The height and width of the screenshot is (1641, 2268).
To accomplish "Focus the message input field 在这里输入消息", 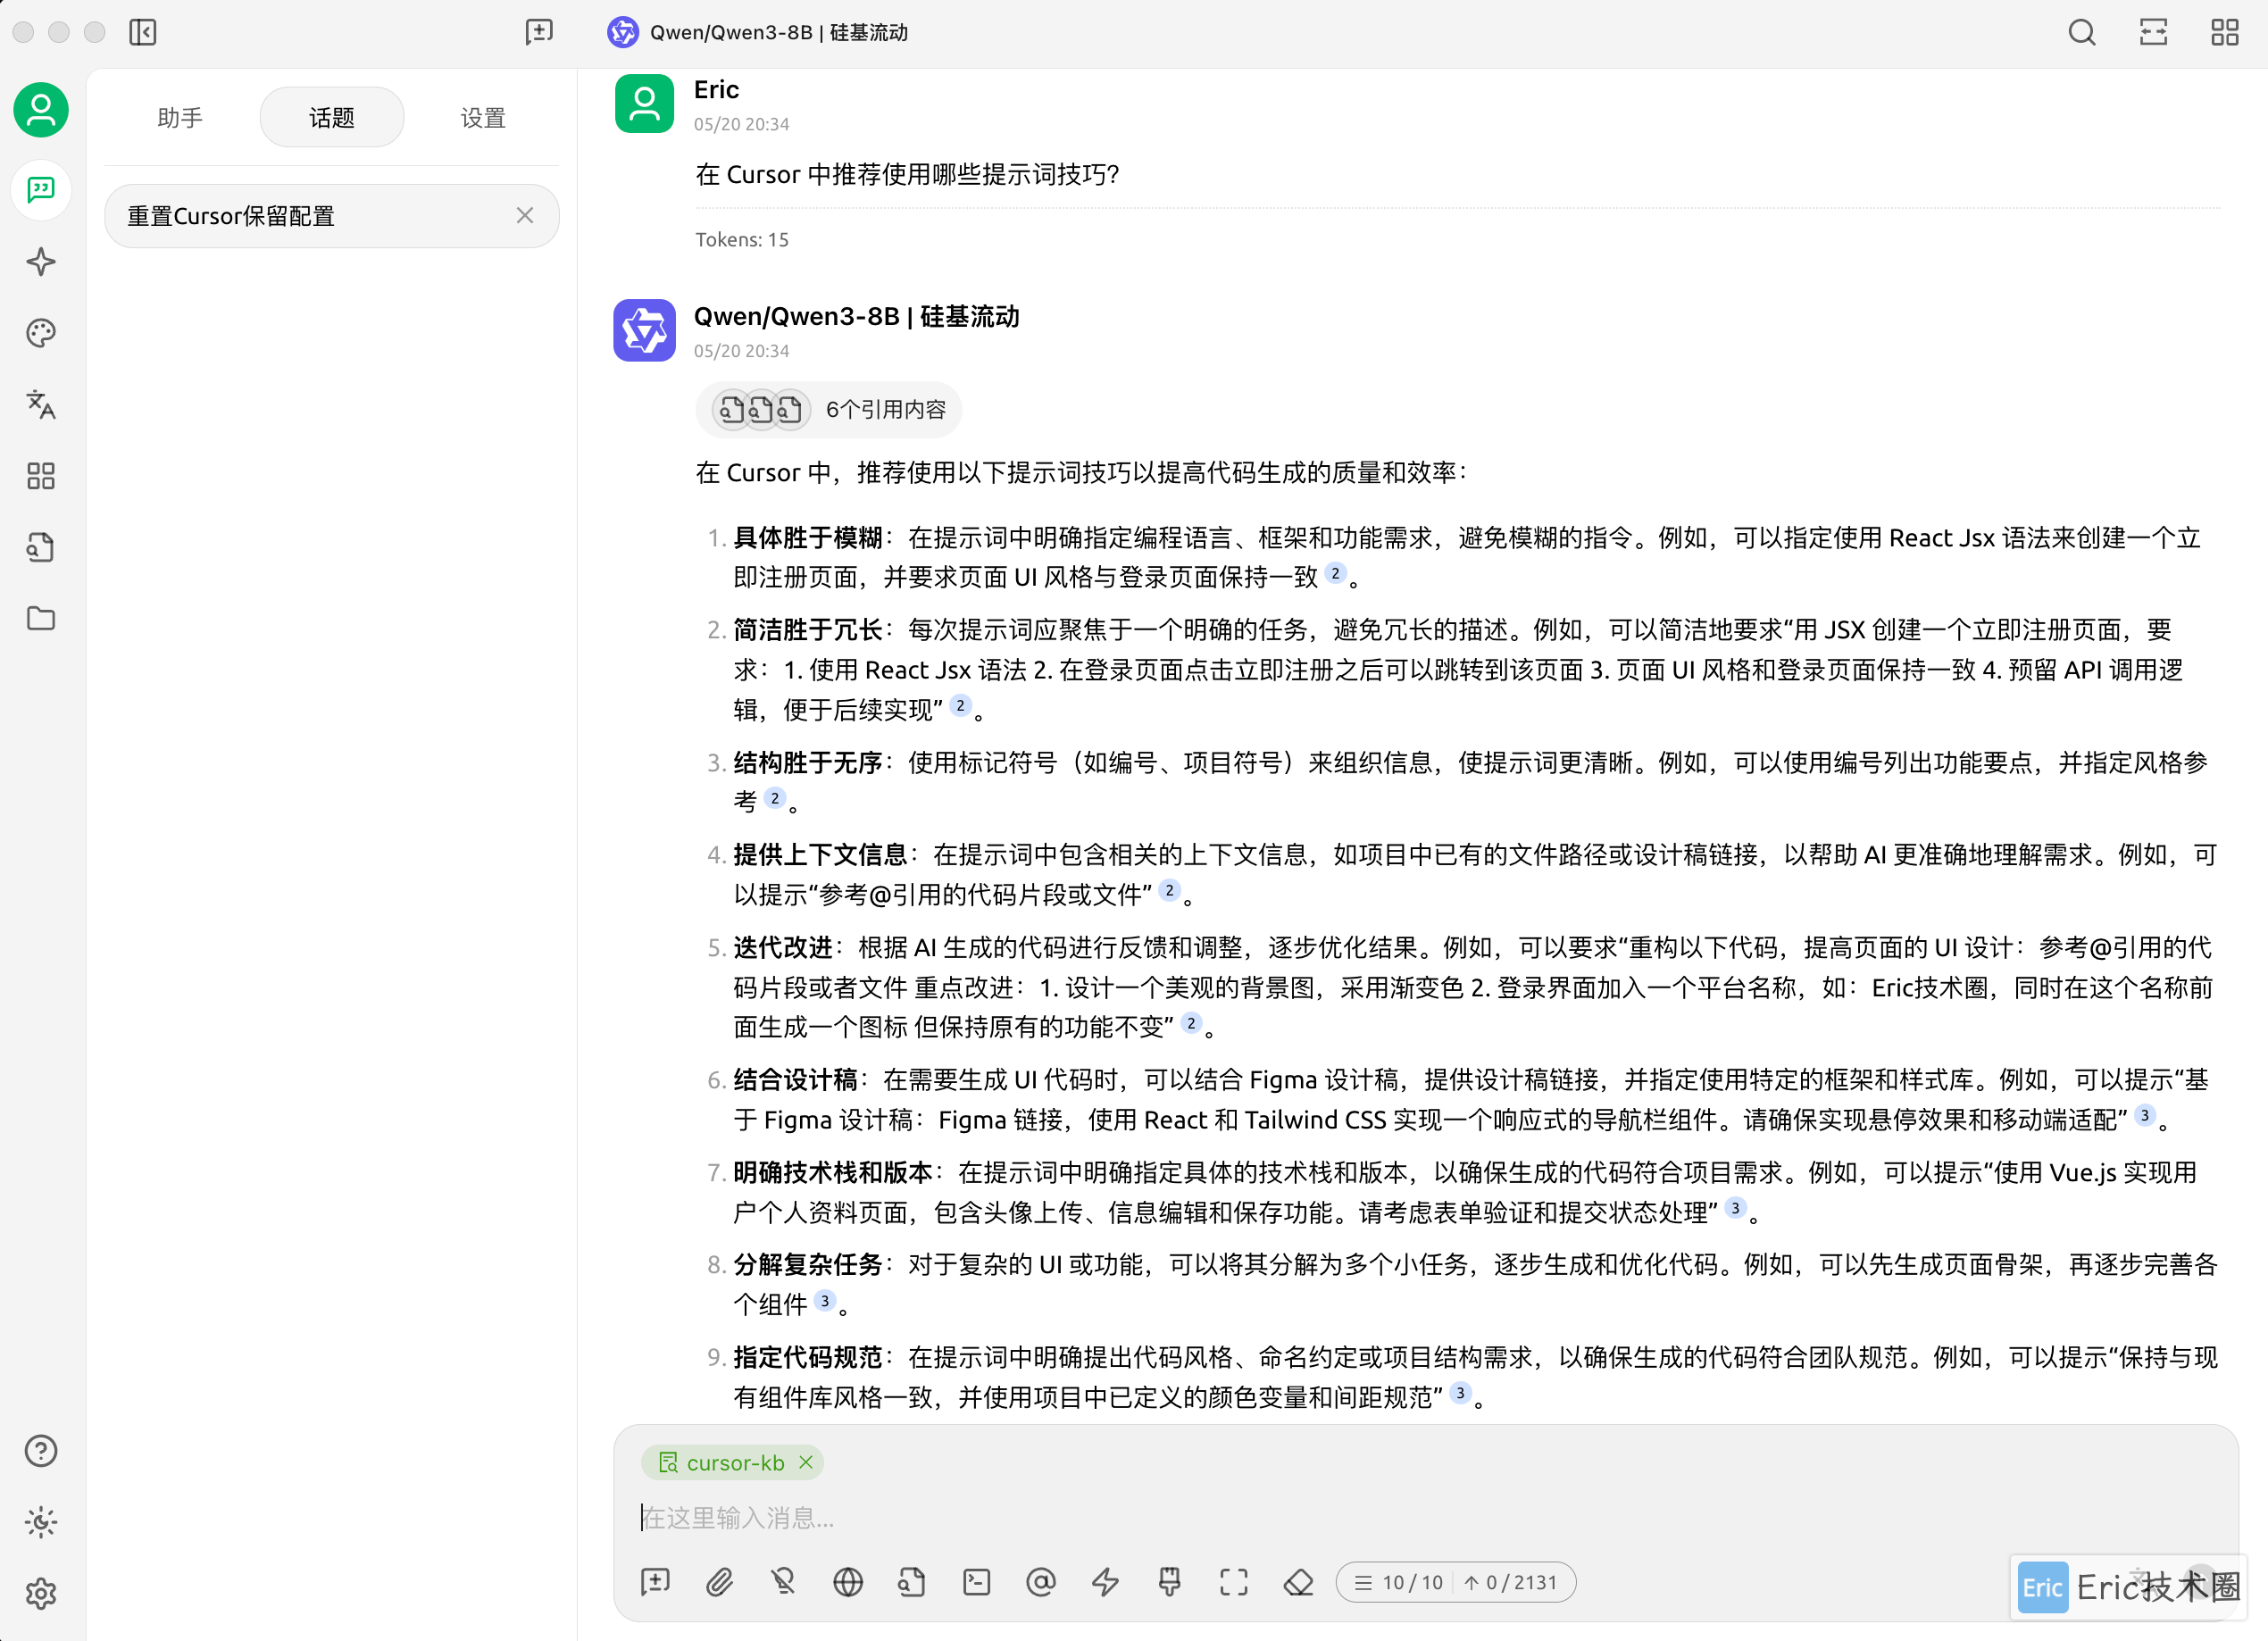I will click(x=1424, y=1518).
